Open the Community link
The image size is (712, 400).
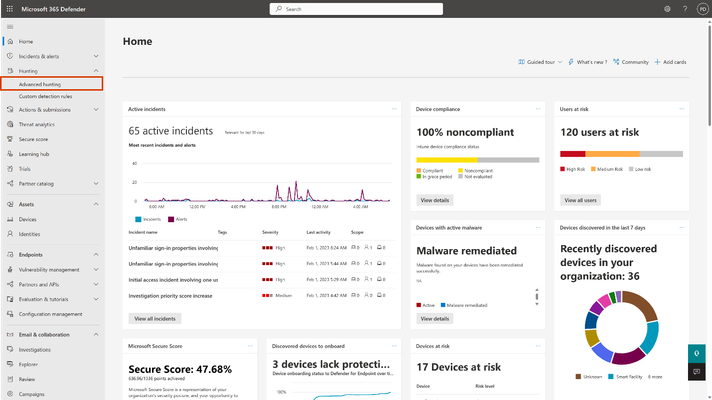pos(631,62)
